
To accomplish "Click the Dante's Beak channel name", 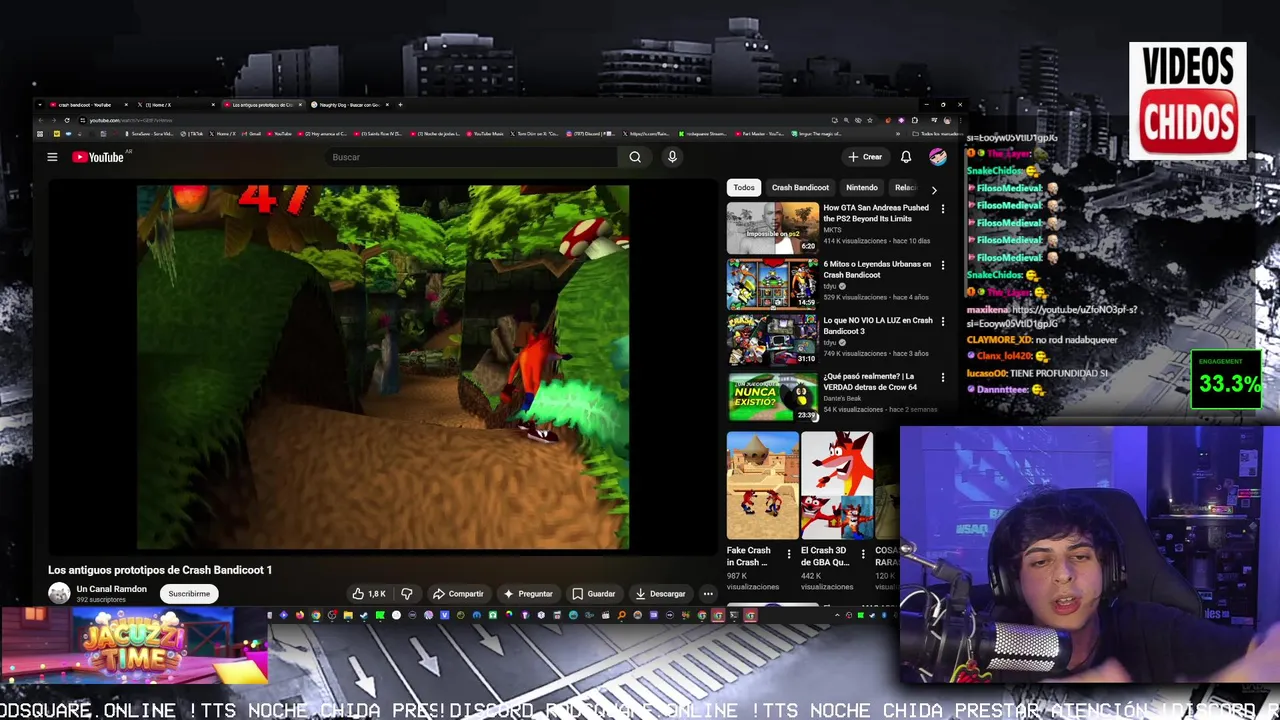I will click(842, 399).
